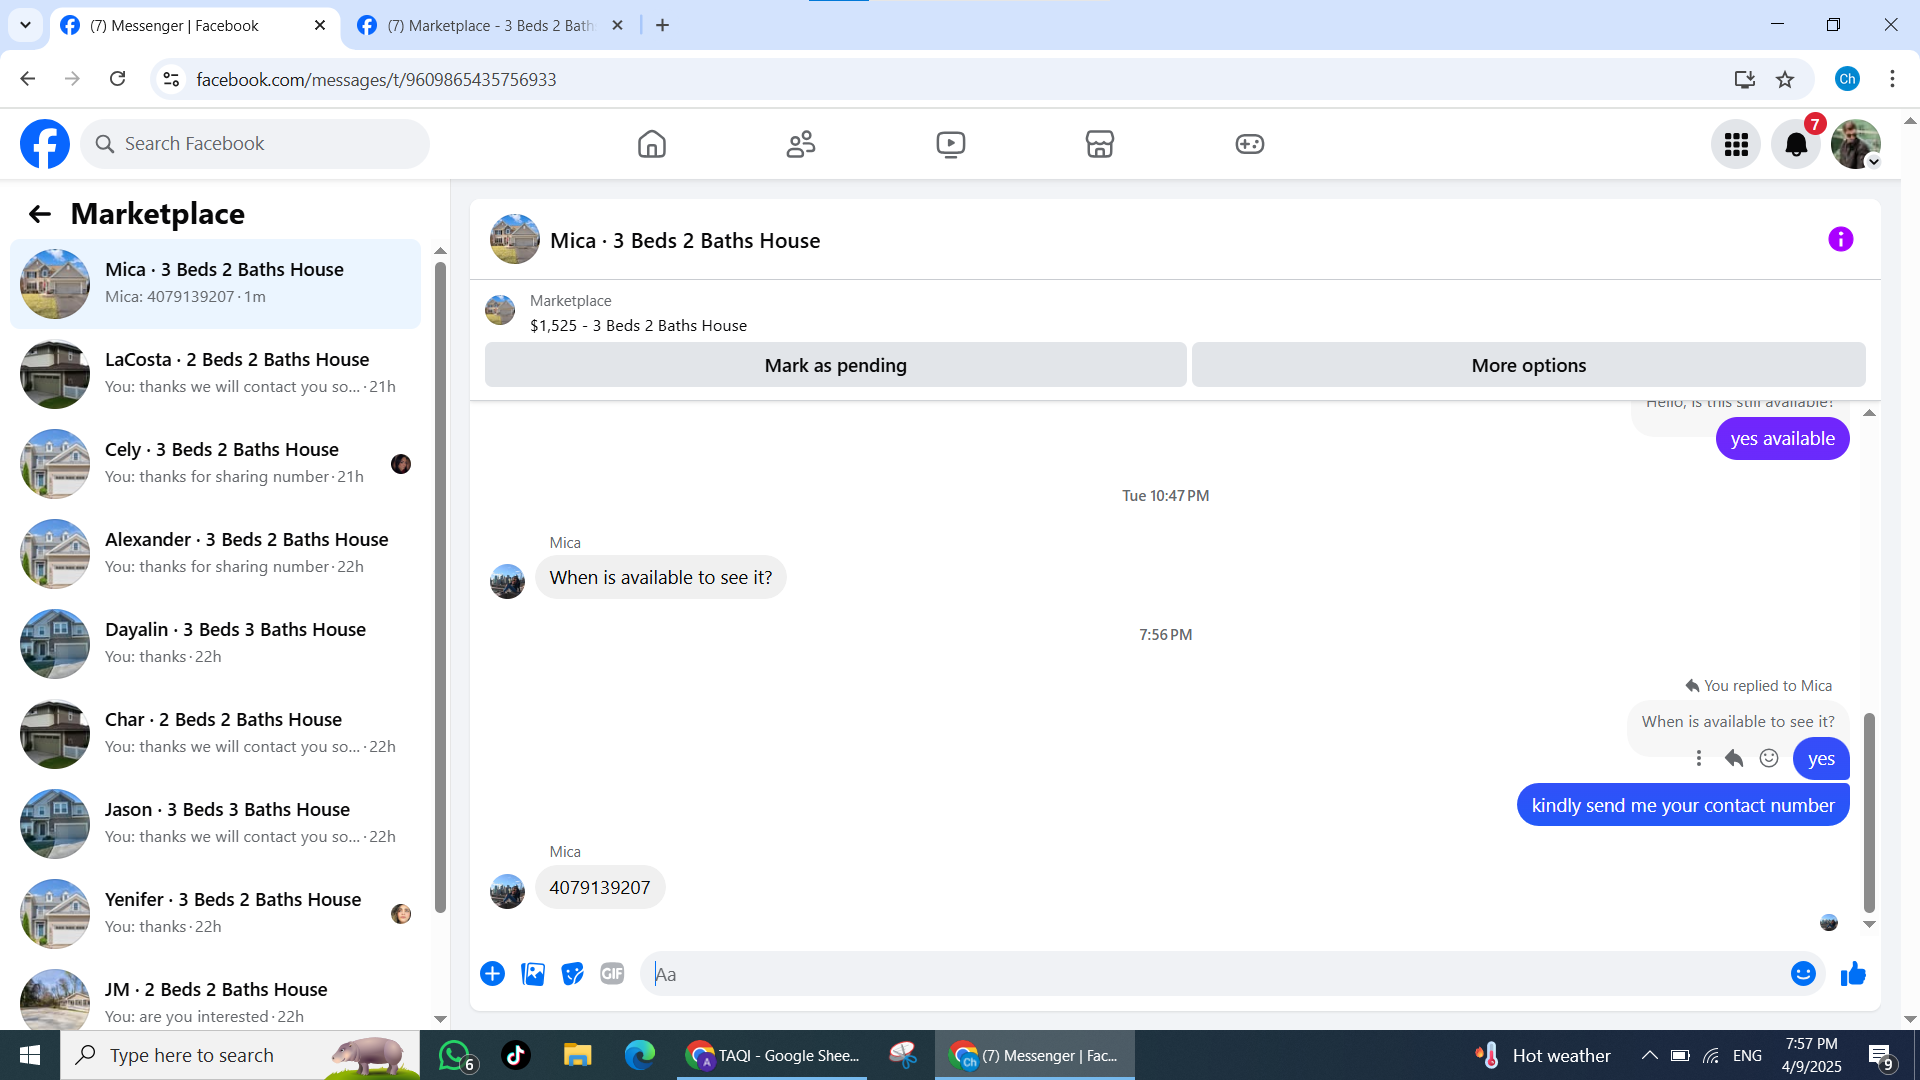Click the Facebook logo
Image resolution: width=1920 pixels, height=1080 pixels.
(45, 144)
